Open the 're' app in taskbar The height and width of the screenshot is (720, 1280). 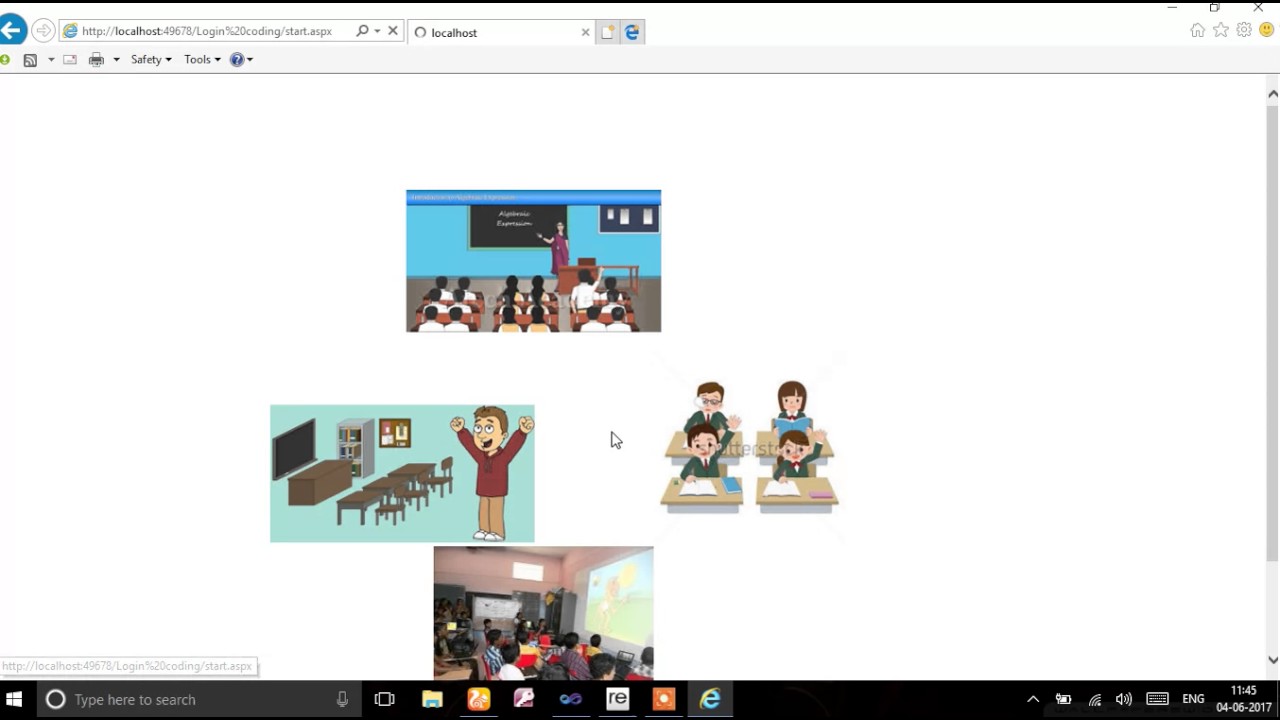[618, 700]
